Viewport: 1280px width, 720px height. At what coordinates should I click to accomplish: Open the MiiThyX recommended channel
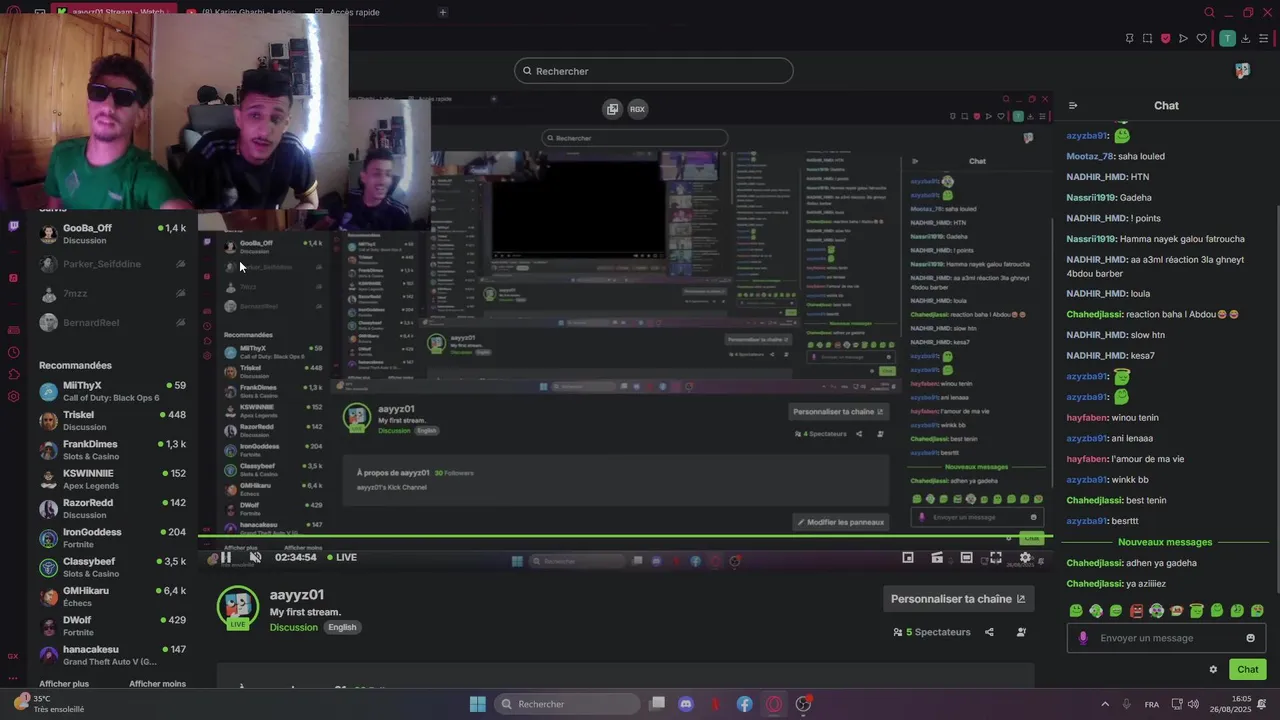point(112,391)
